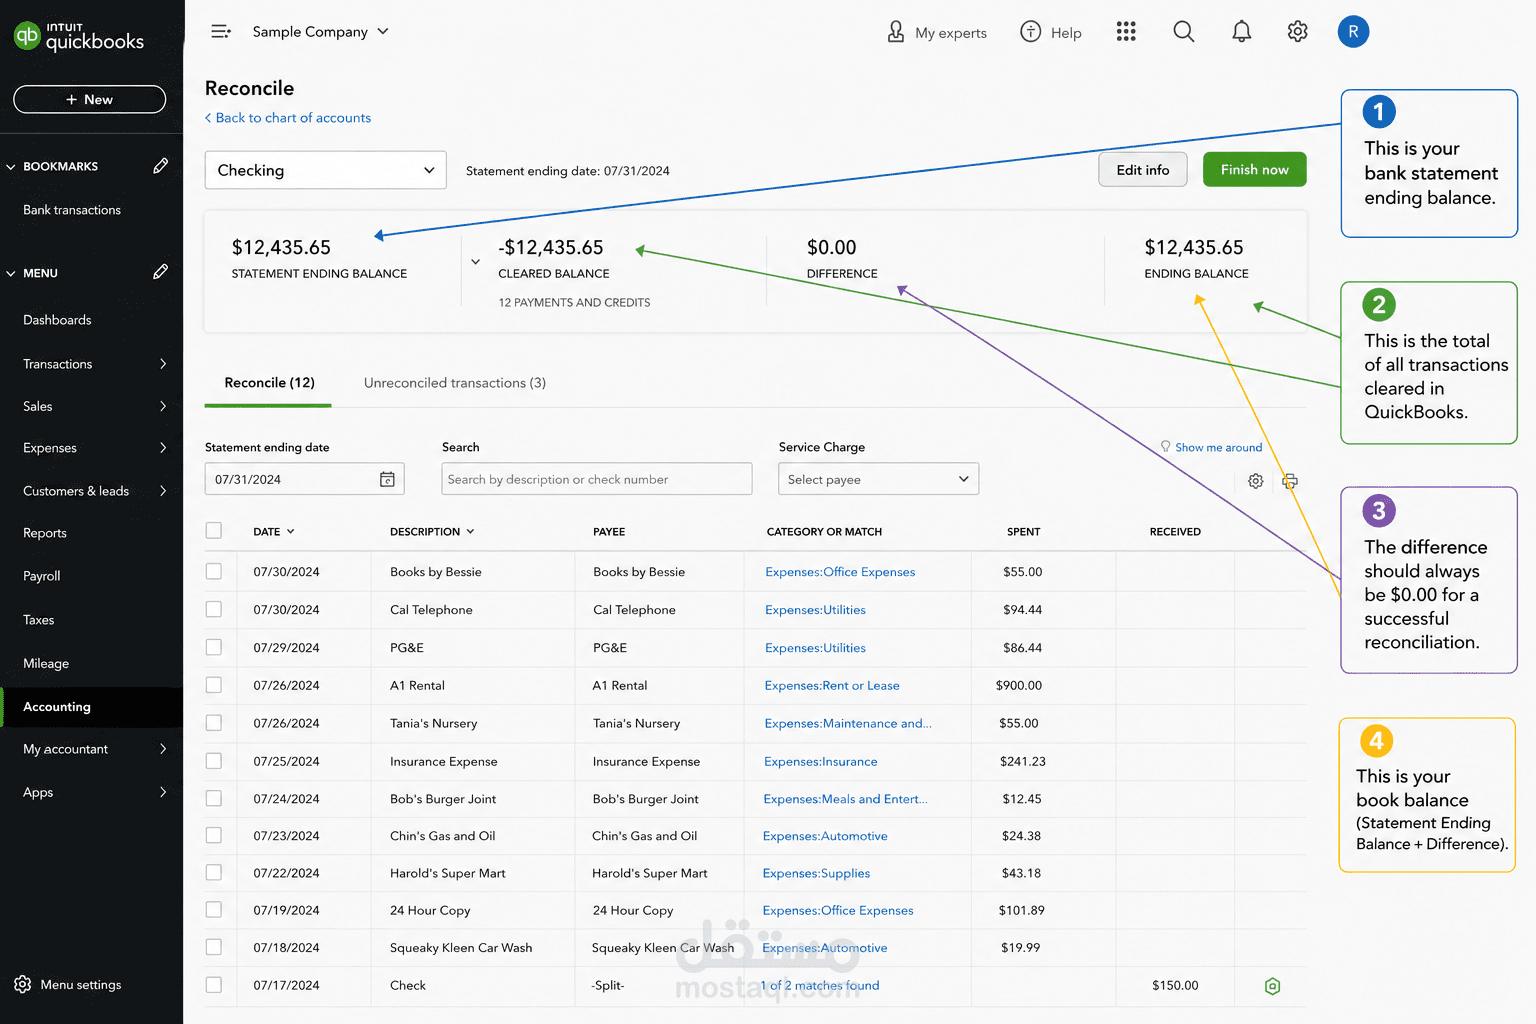The width and height of the screenshot is (1536, 1024).
Task: Open the apps grid icon
Action: pos(1126,32)
